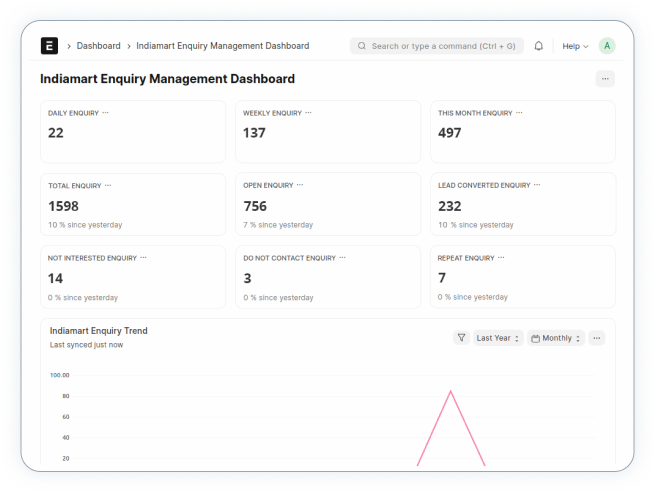
Task: Change the Last Year time span dropdown
Action: (x=498, y=338)
